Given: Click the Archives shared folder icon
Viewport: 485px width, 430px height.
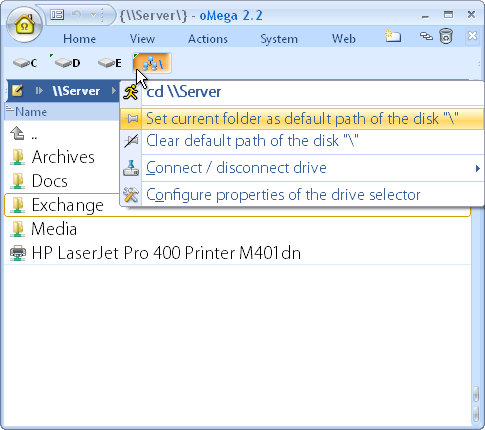Looking at the screenshot, I should pos(17,157).
